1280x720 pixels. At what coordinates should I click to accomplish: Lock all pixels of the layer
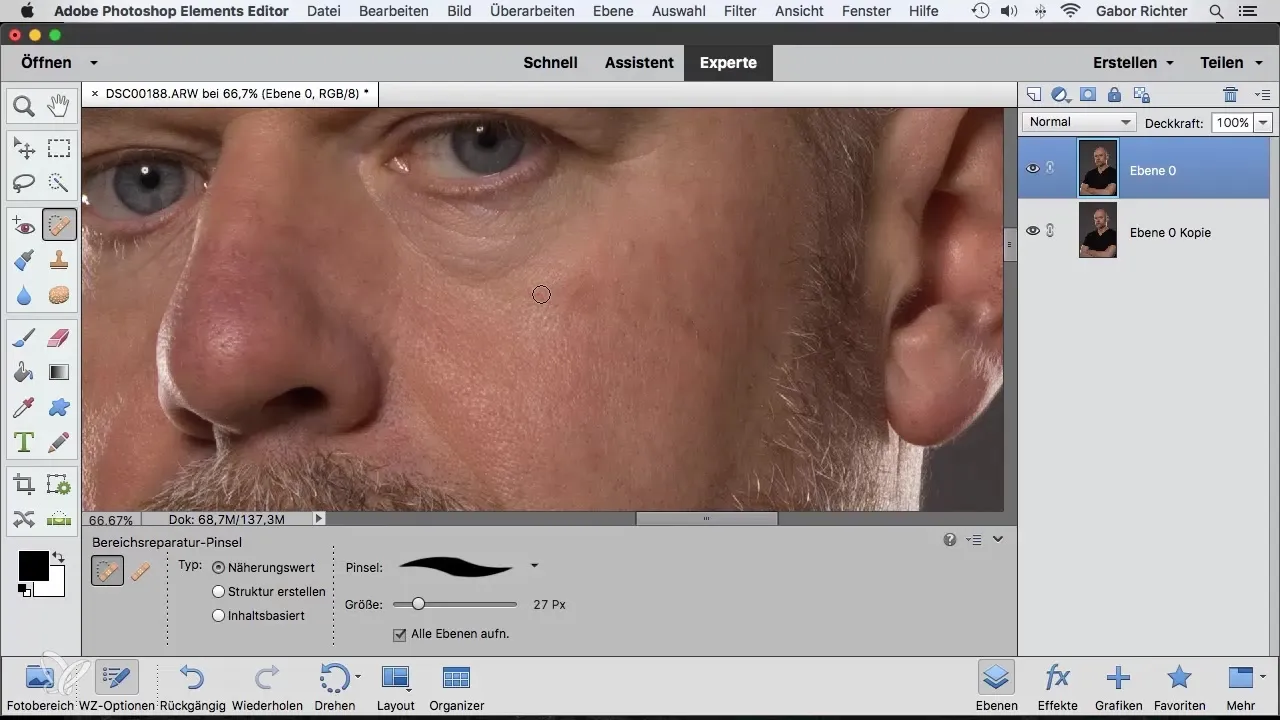click(x=1114, y=95)
